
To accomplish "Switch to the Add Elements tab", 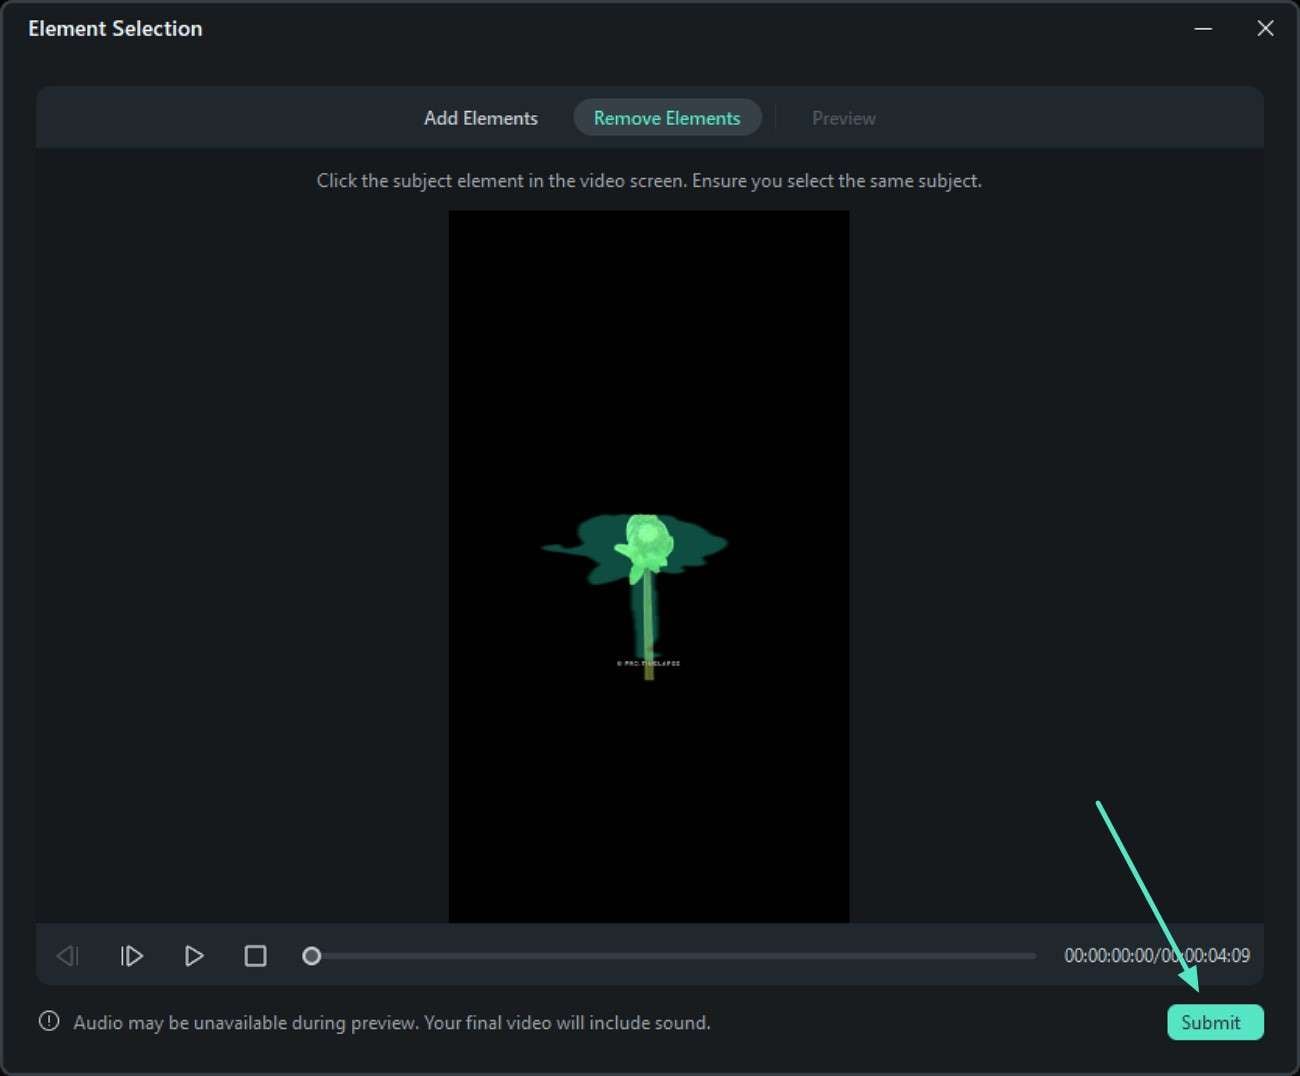I will tap(481, 118).
